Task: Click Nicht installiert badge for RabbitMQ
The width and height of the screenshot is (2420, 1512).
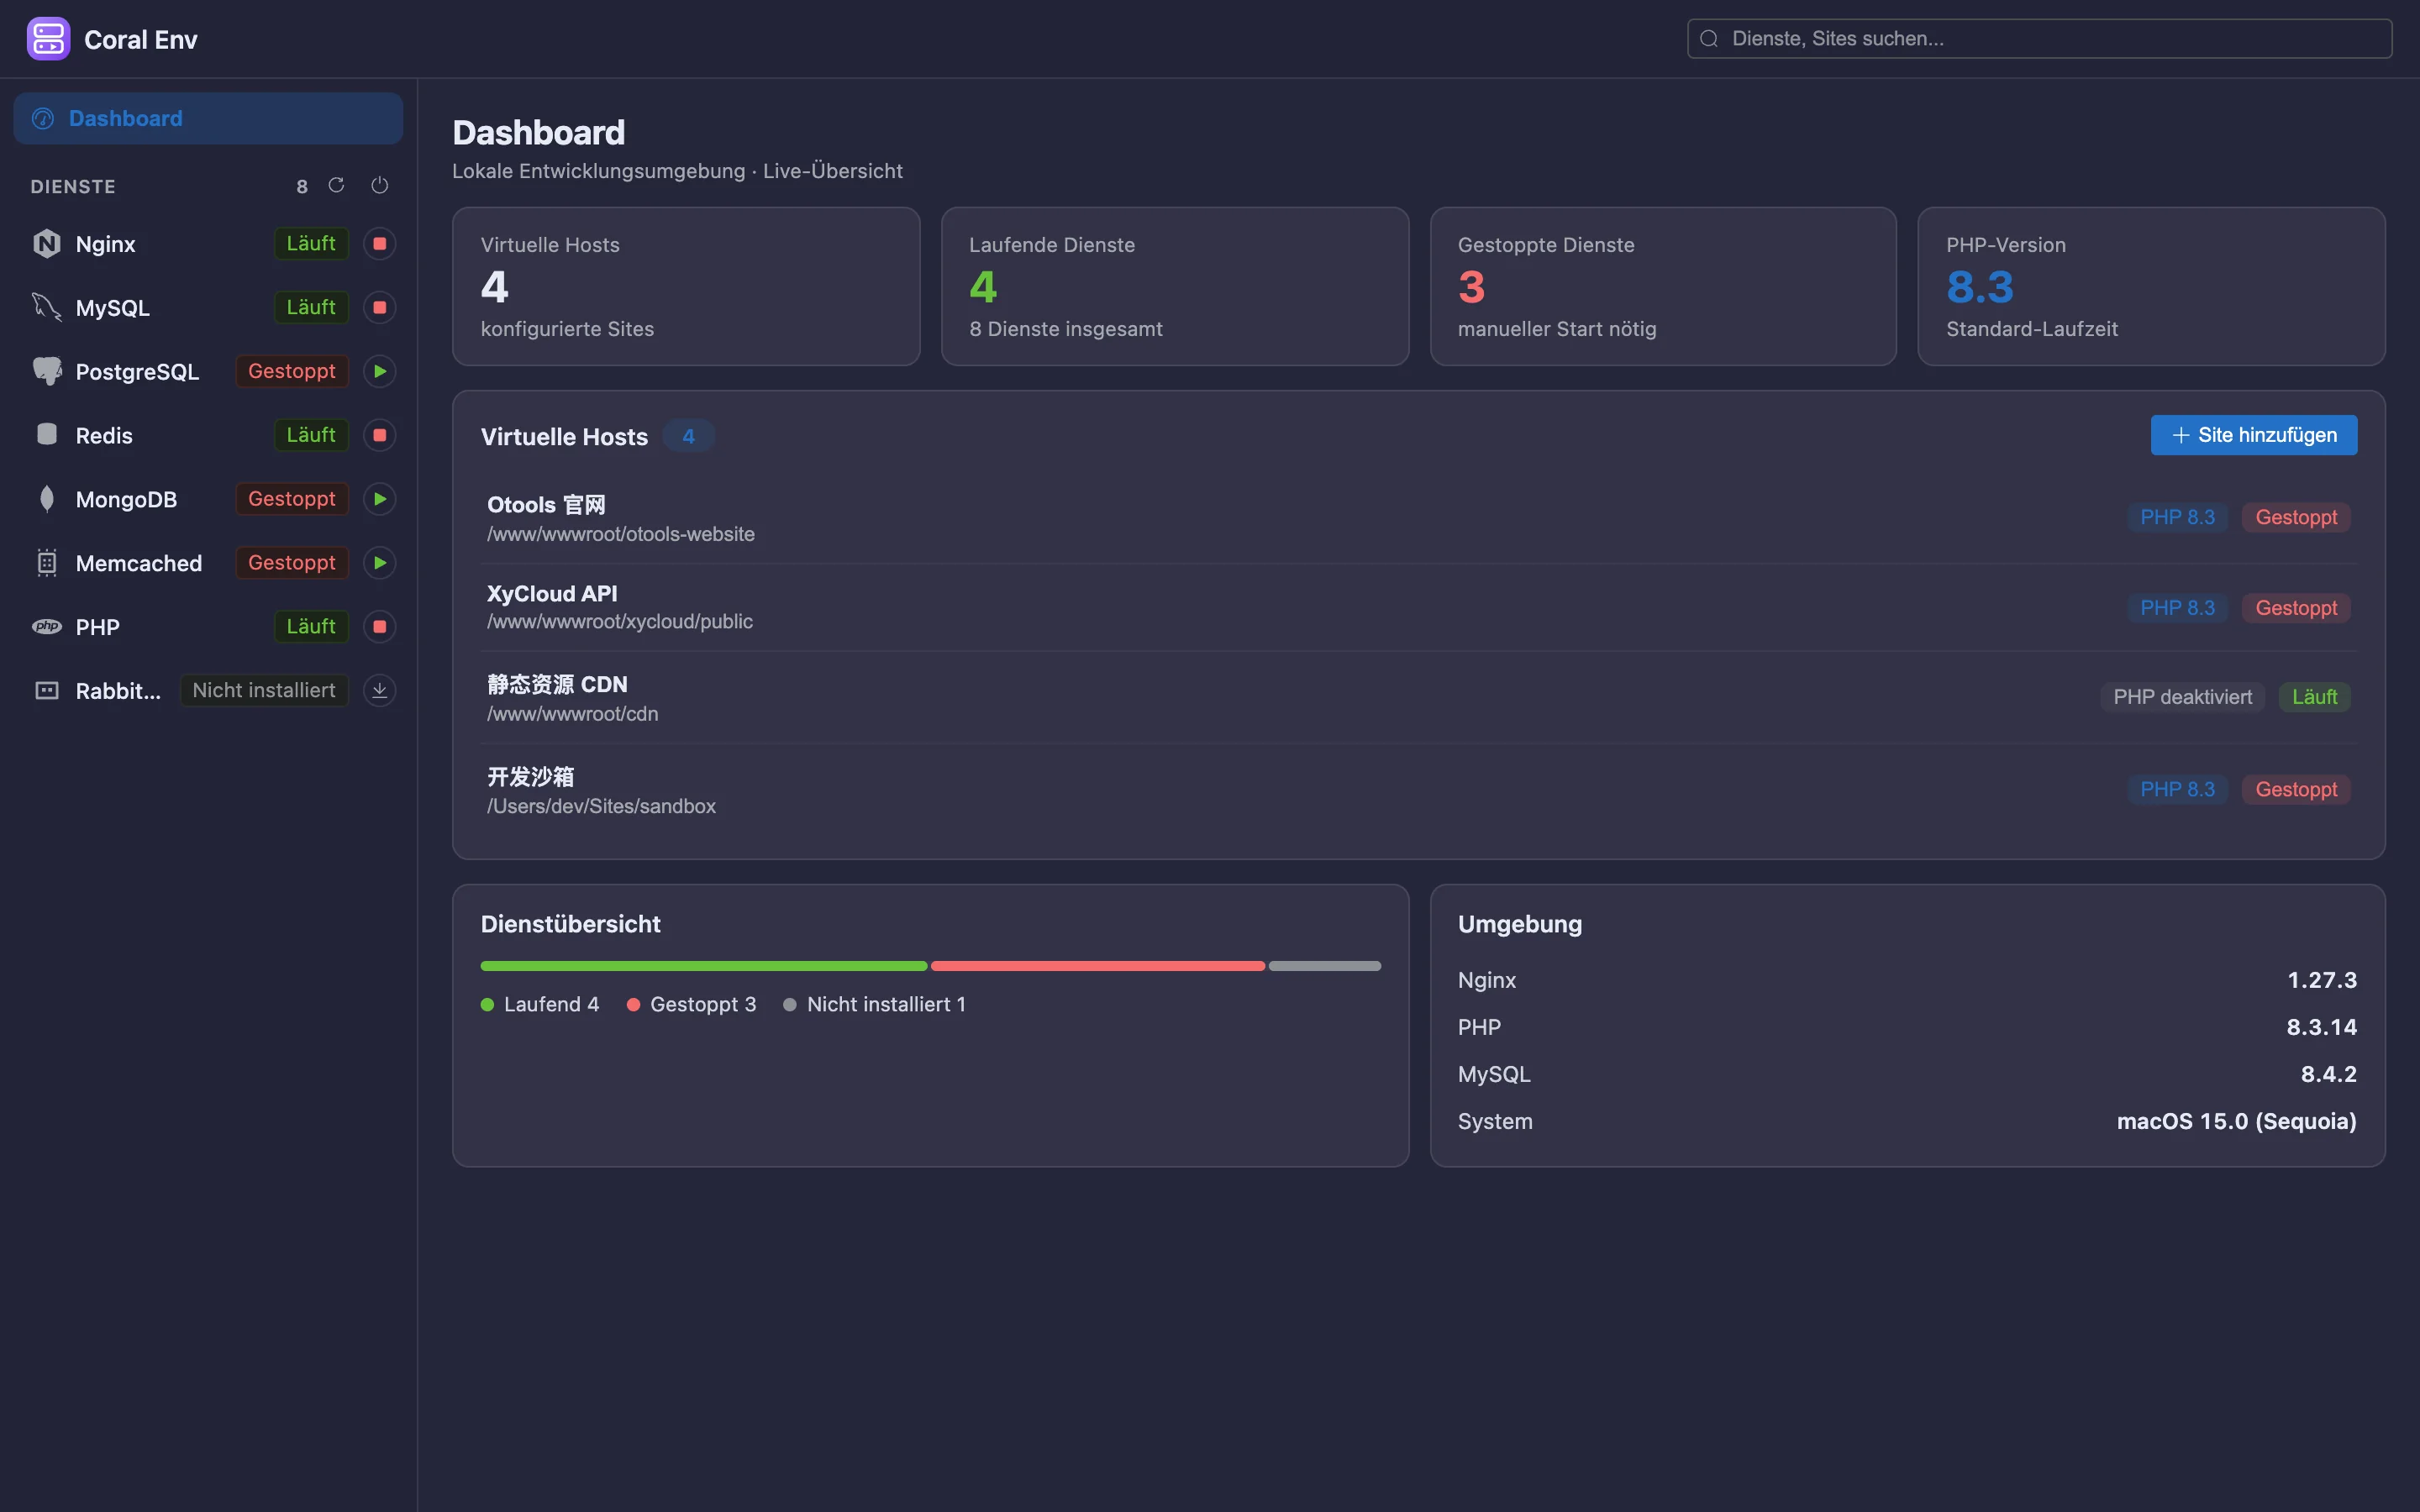Action: pyautogui.click(x=264, y=691)
